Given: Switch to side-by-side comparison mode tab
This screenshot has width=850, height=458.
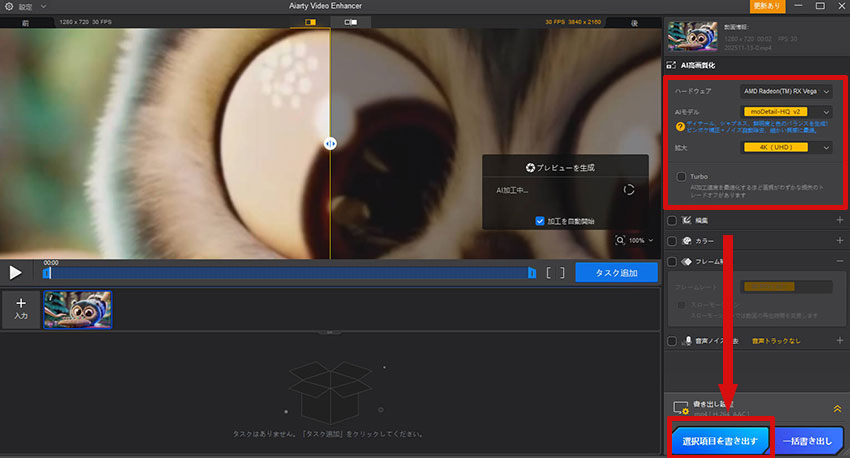Looking at the screenshot, I should pos(351,22).
